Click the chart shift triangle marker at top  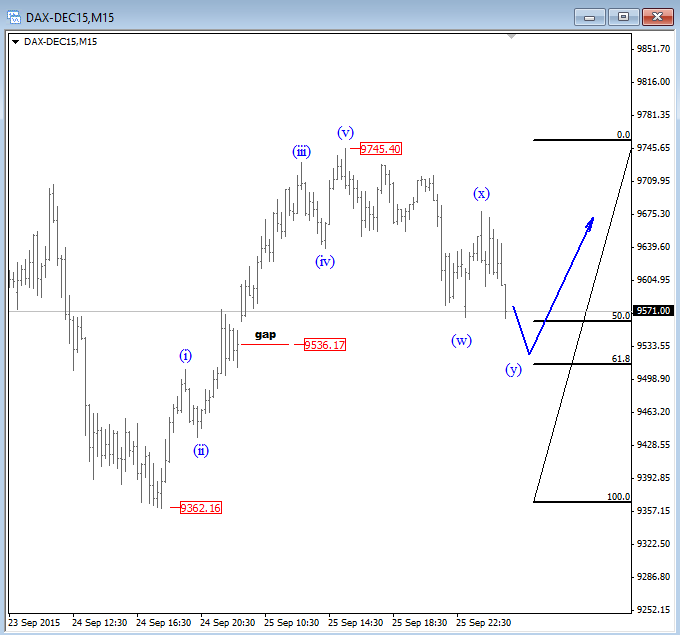513,38
